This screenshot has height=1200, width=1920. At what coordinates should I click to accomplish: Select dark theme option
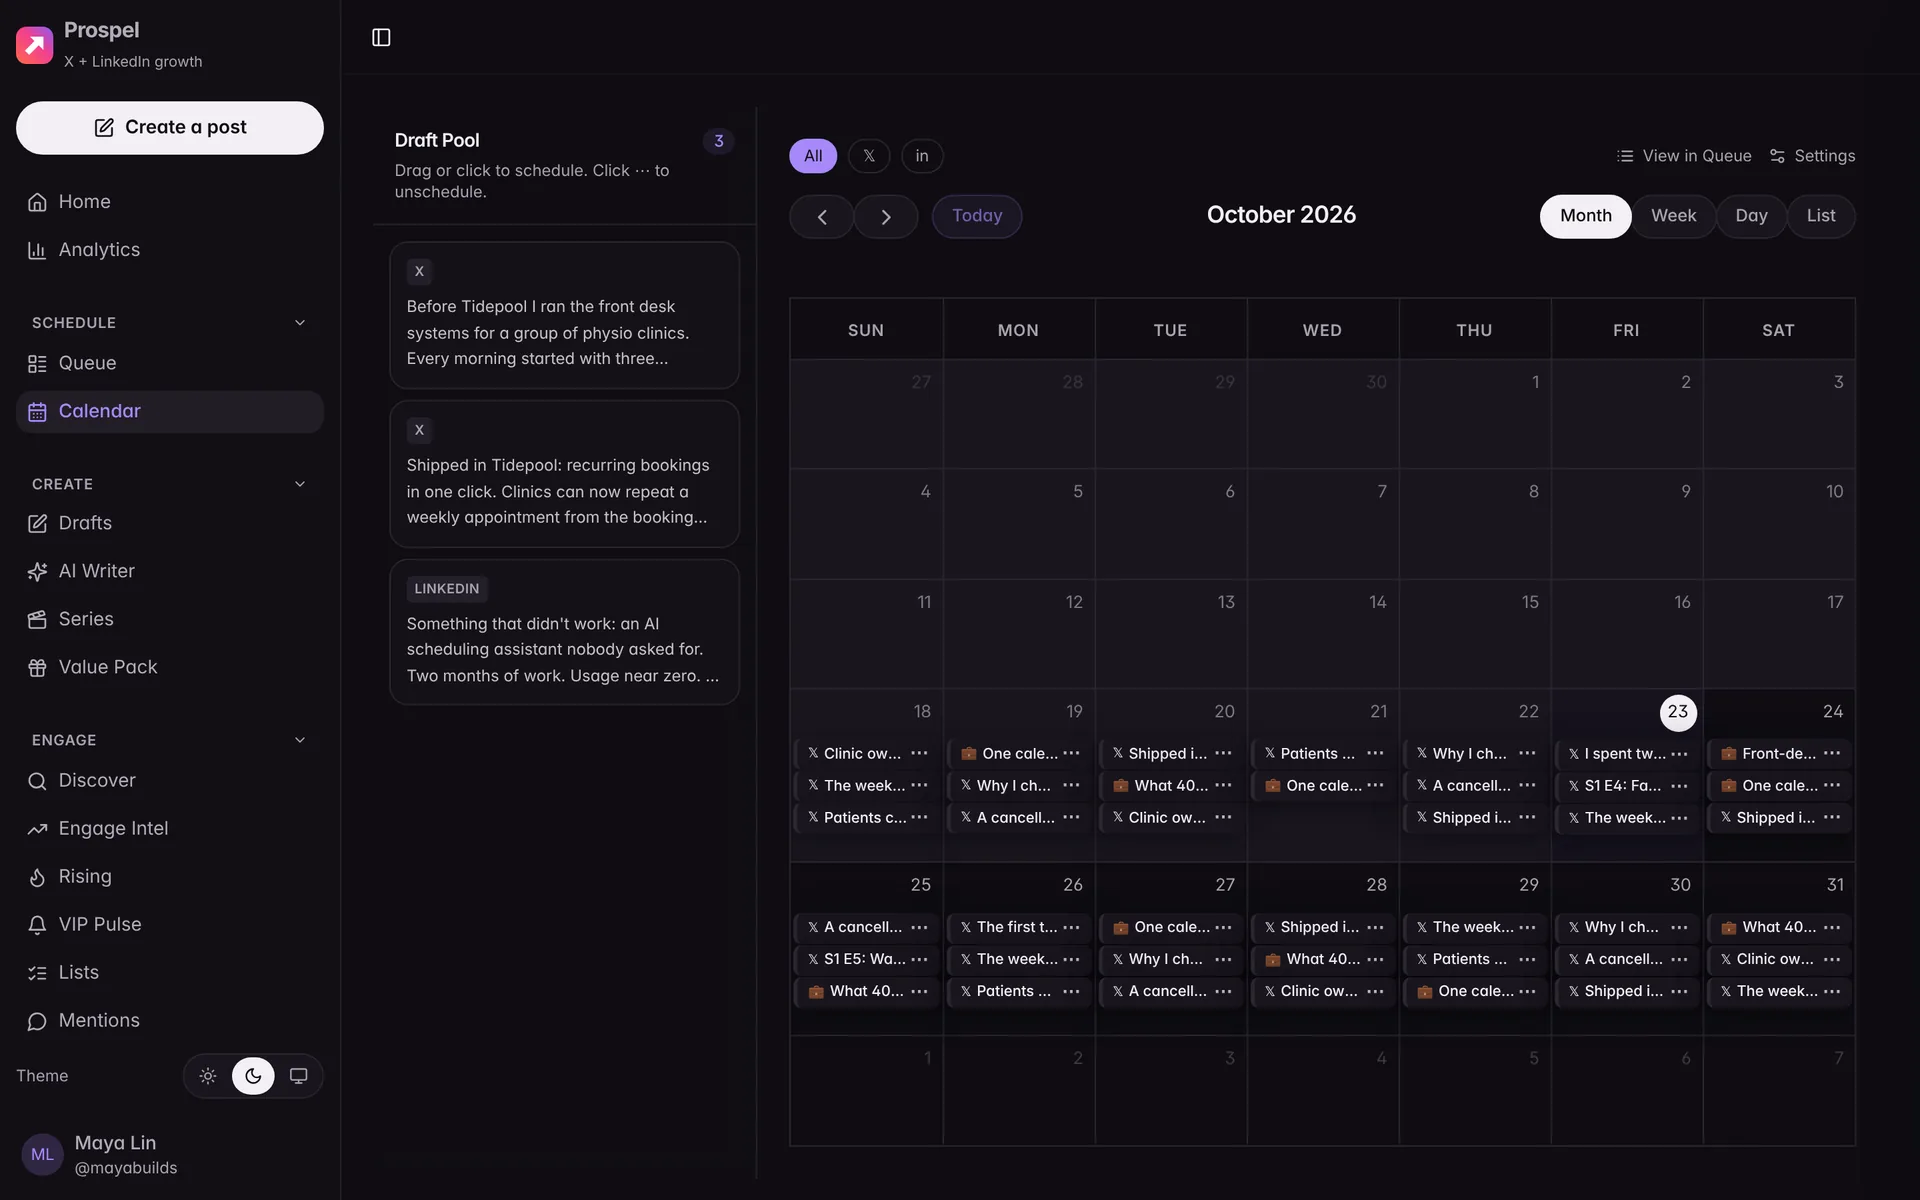(x=253, y=1076)
